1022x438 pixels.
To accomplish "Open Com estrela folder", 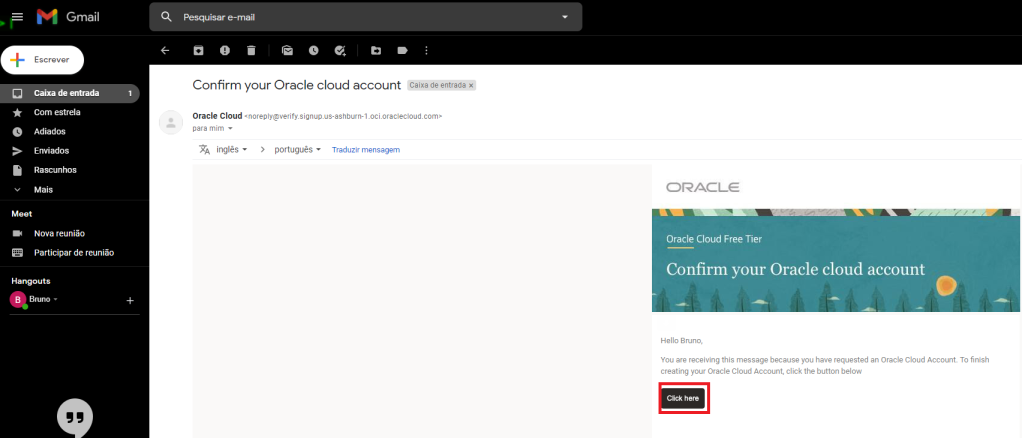I will pos(70,112).
